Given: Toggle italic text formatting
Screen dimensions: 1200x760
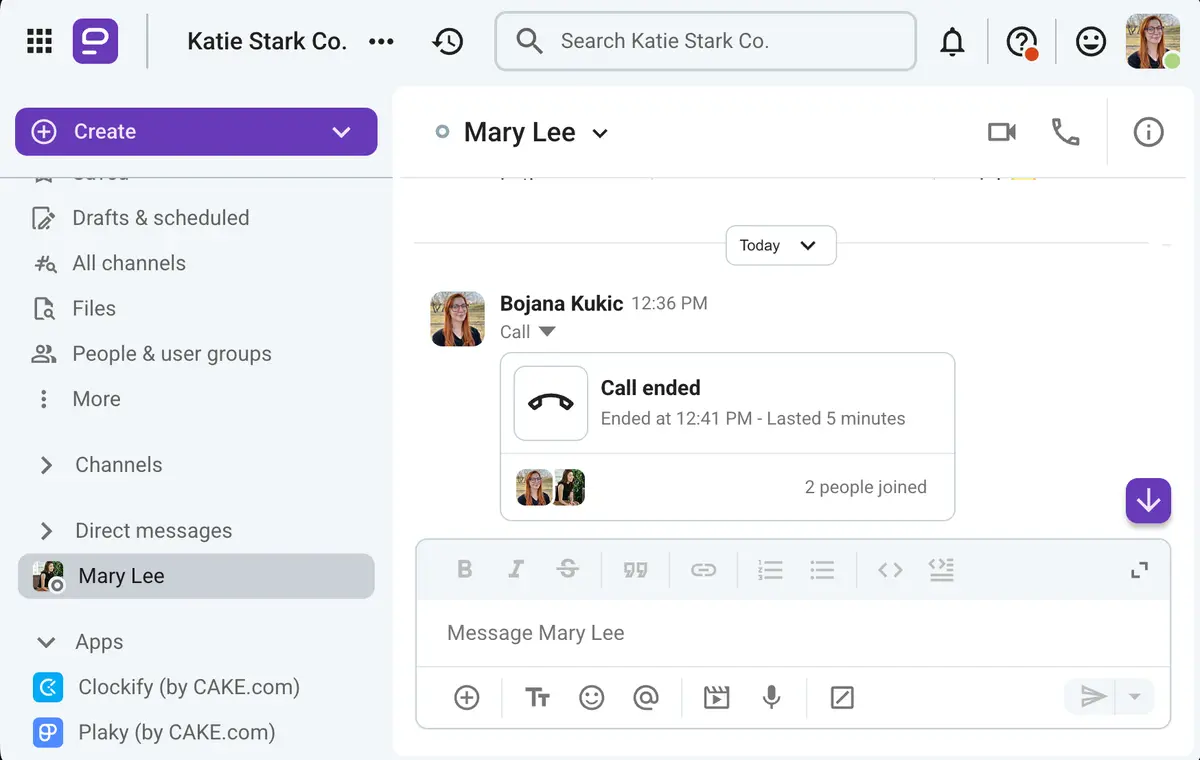Looking at the screenshot, I should 516,569.
